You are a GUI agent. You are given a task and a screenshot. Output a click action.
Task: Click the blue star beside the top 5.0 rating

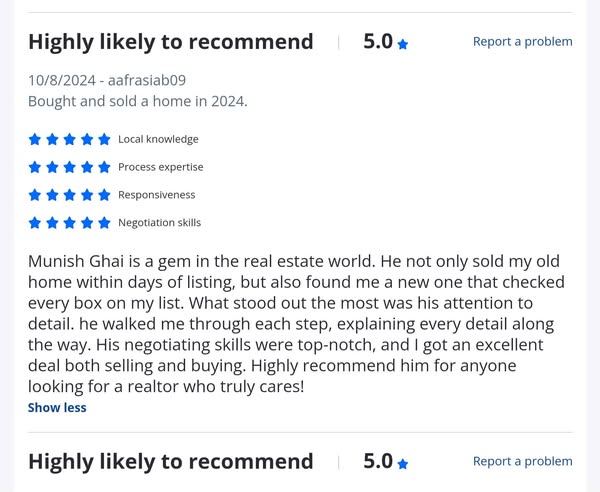pyautogui.click(x=403, y=44)
